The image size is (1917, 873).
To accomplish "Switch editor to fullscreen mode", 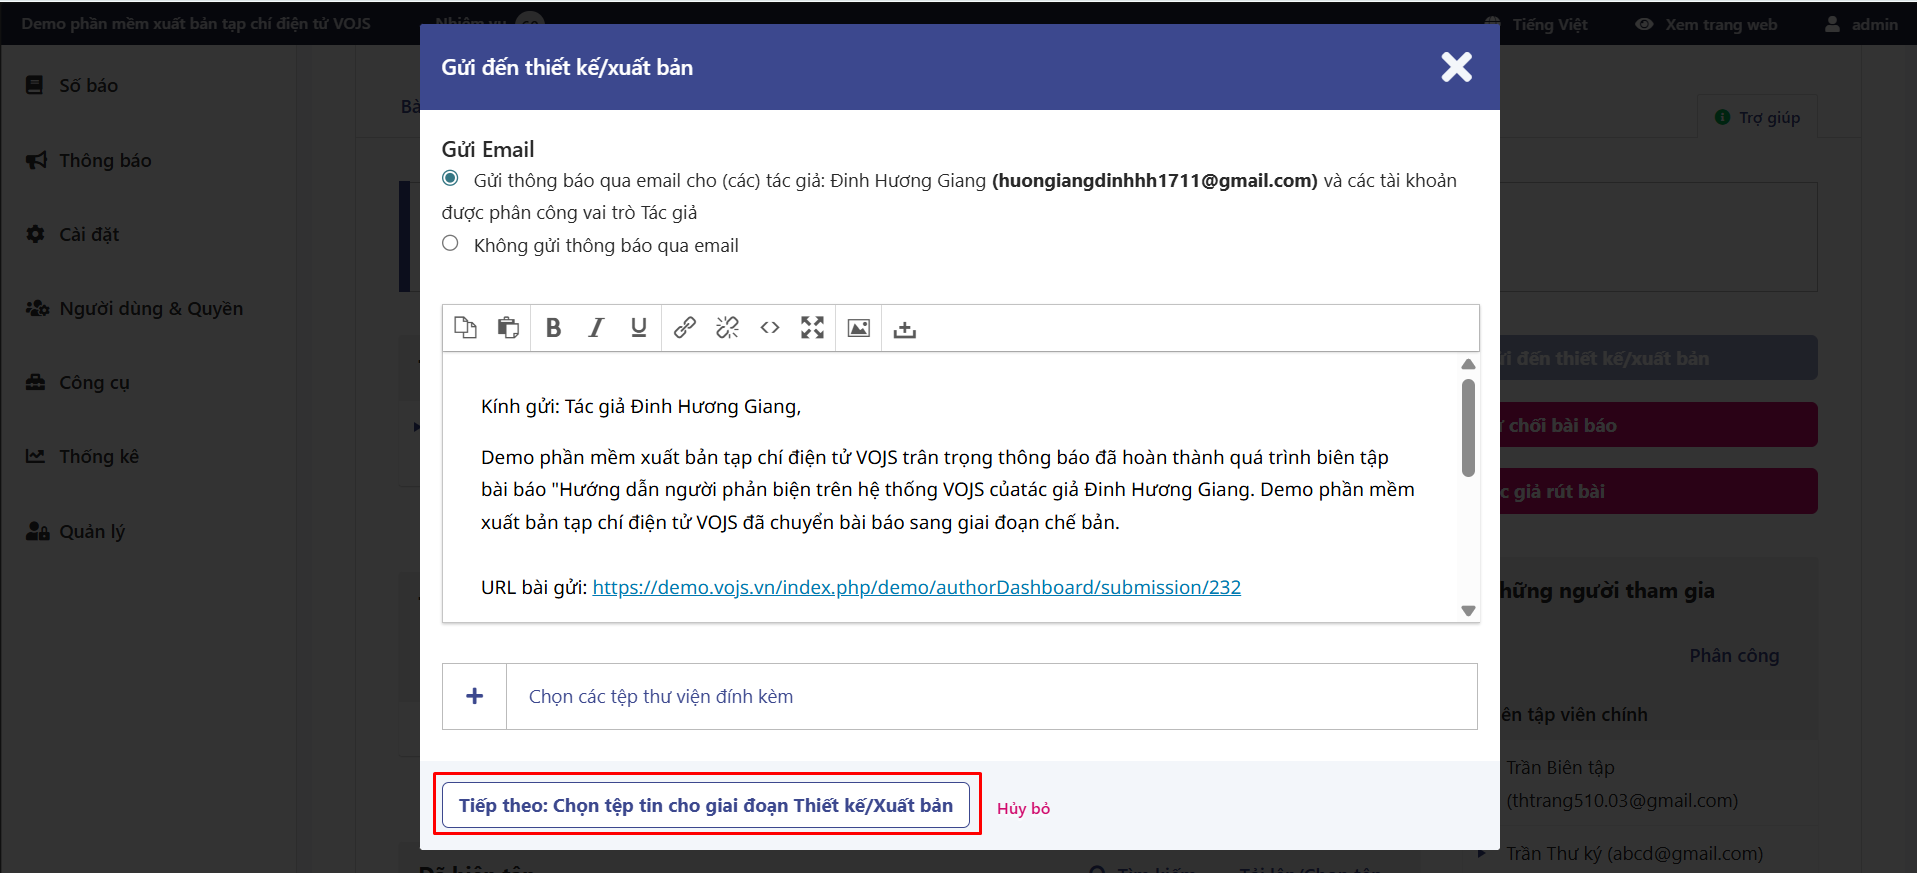I will (x=812, y=328).
